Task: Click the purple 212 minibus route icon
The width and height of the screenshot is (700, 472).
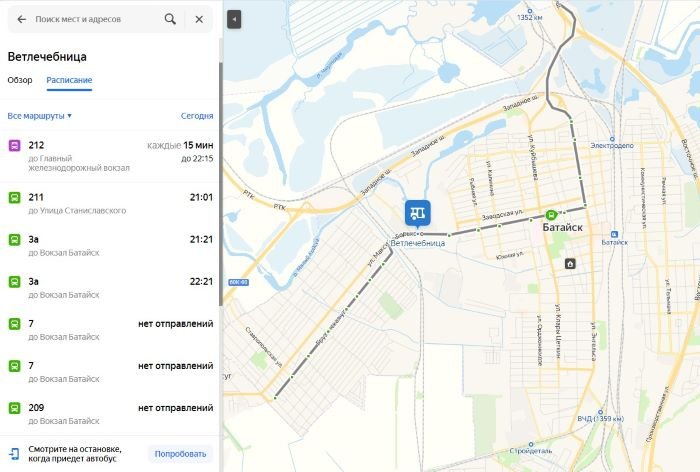Action: [x=15, y=145]
